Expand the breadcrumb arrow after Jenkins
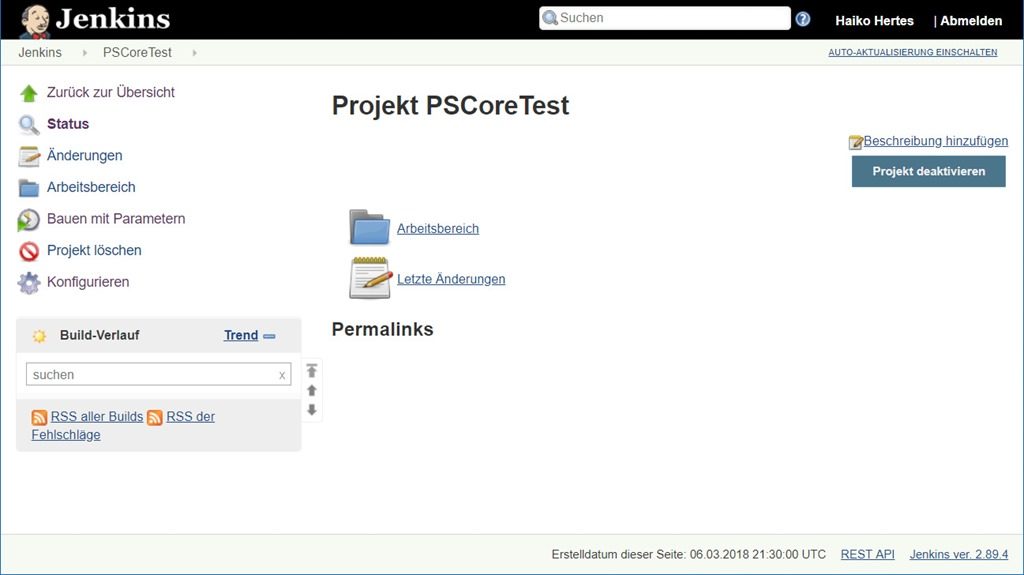The width and height of the screenshot is (1024, 575). pyautogui.click(x=85, y=53)
